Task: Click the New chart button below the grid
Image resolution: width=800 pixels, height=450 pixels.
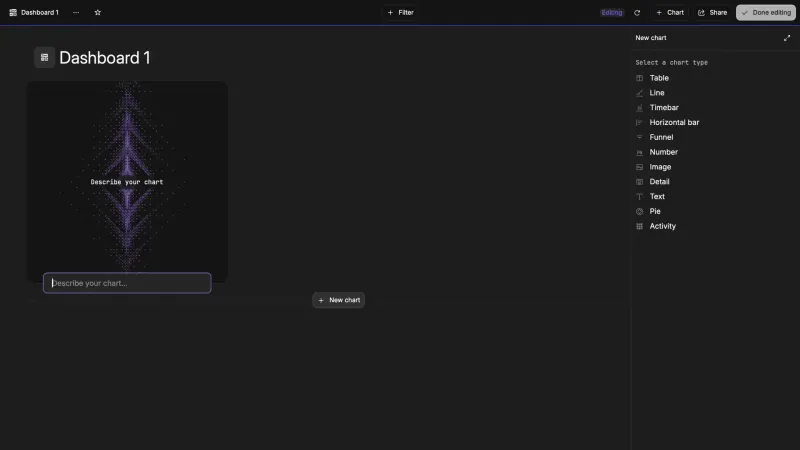Action: (x=339, y=300)
